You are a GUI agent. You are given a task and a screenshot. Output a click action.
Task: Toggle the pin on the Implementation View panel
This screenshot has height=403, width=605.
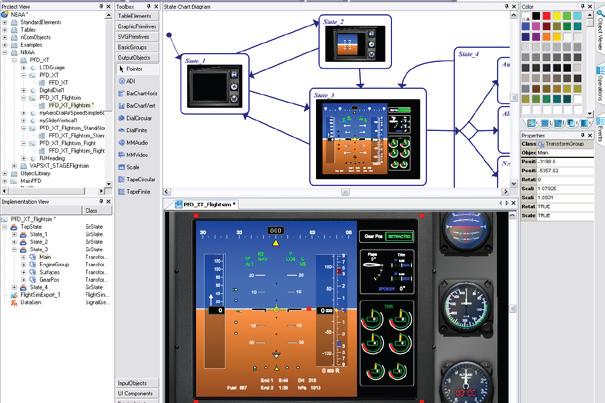pyautogui.click(x=100, y=201)
